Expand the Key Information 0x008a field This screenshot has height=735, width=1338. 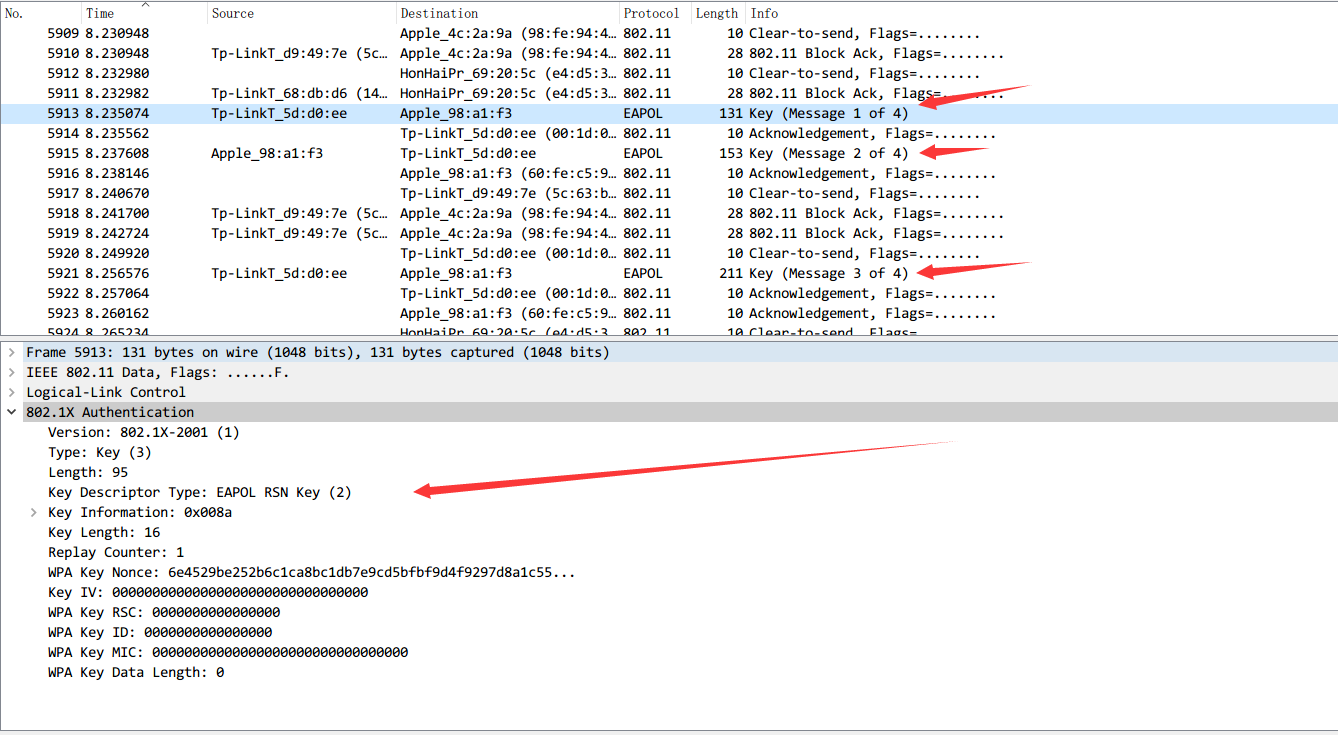point(33,512)
